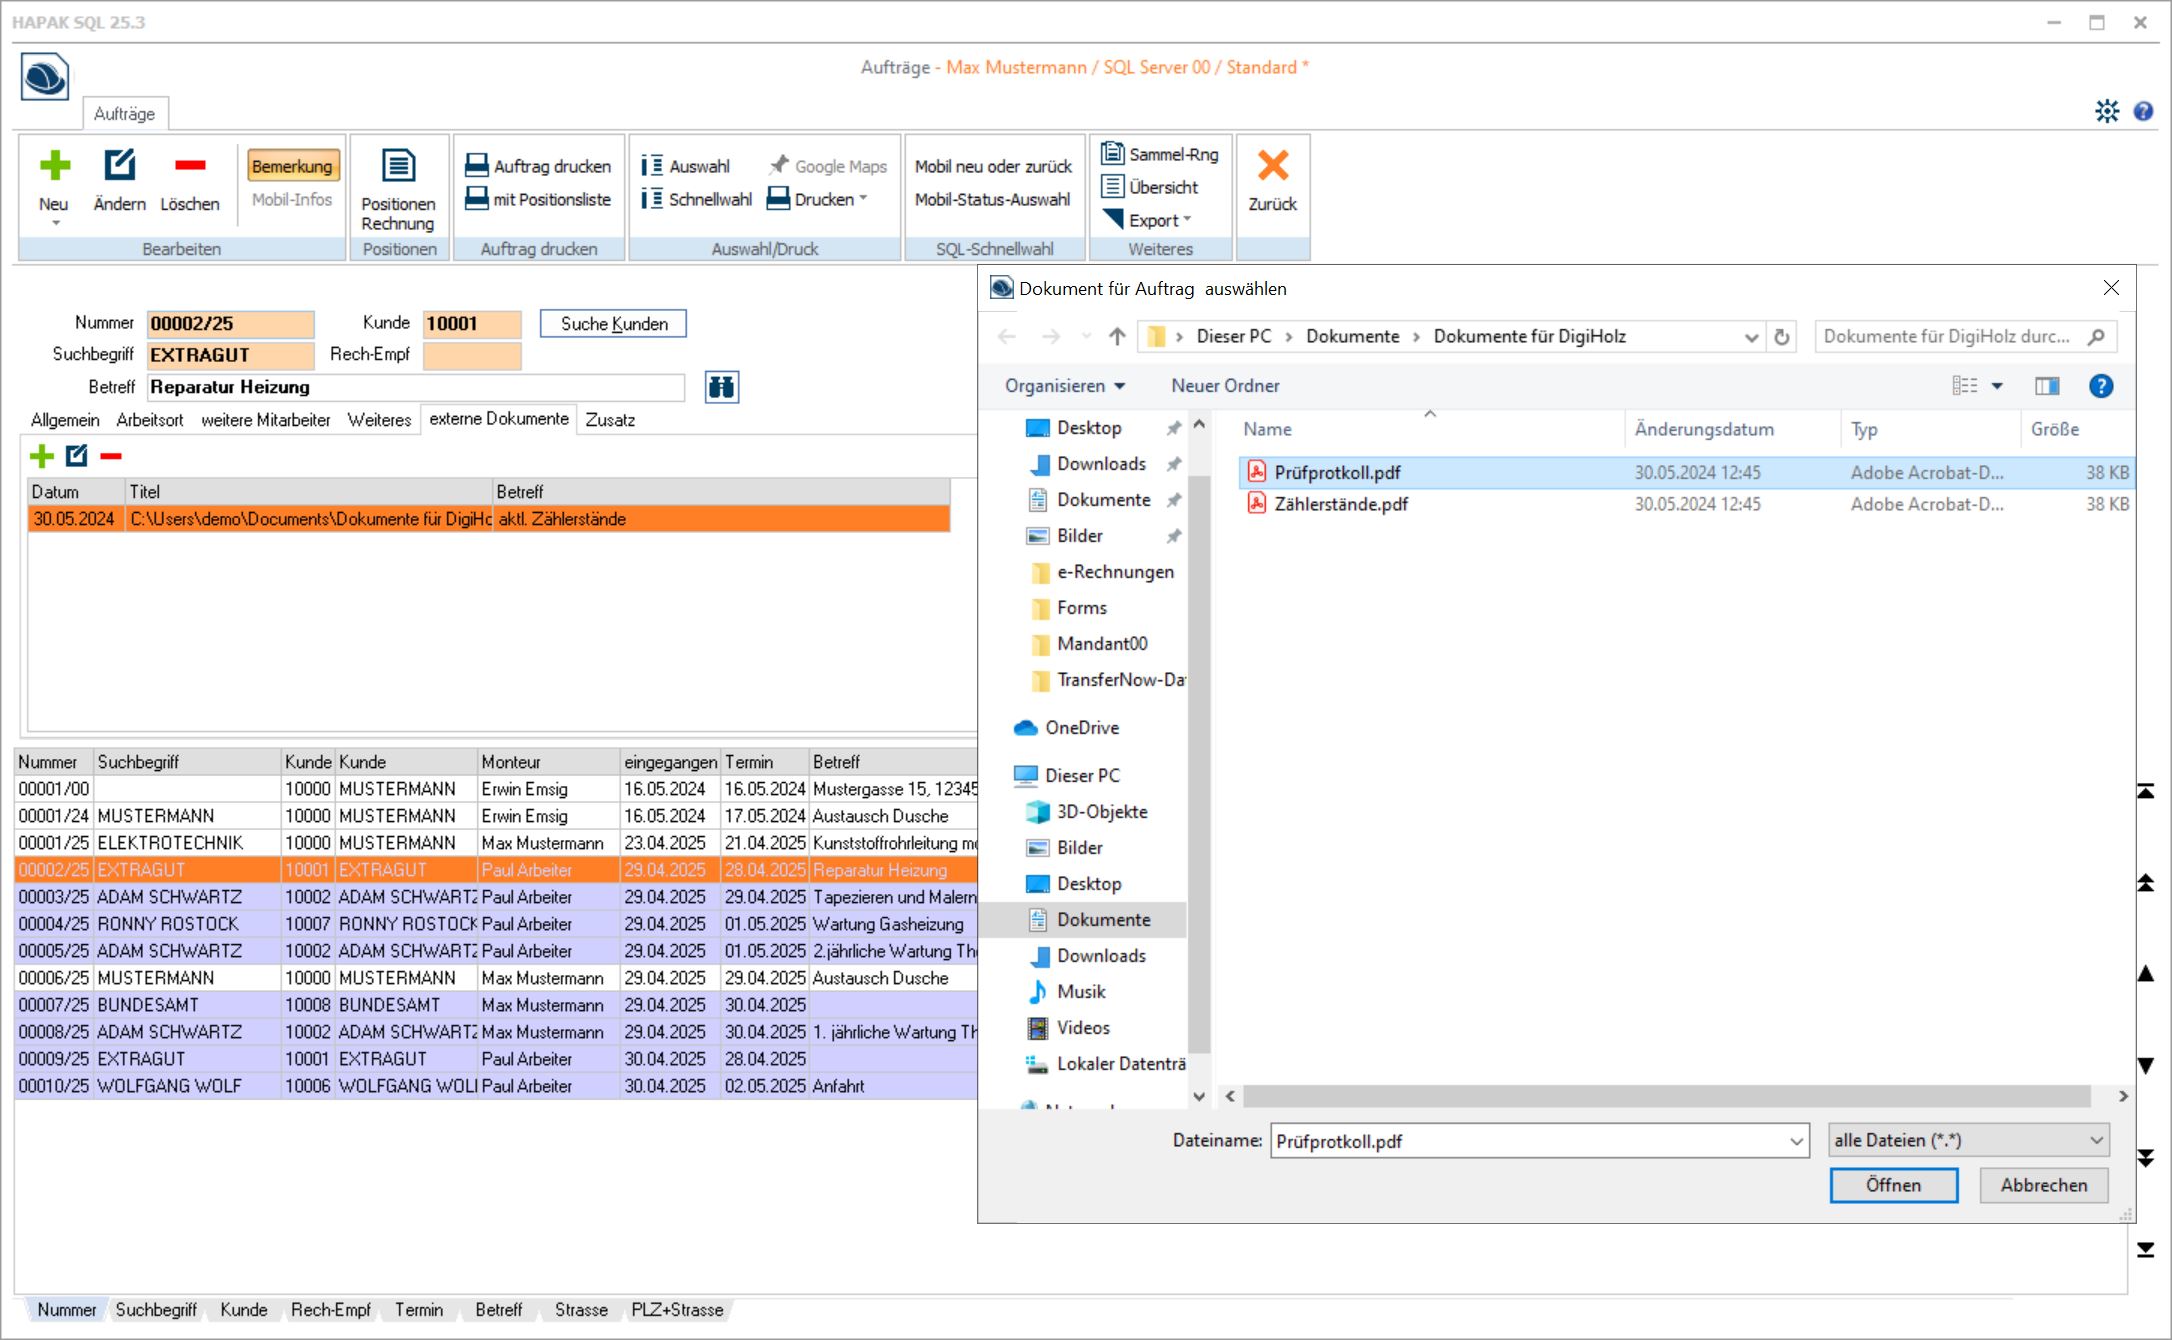Image resolution: width=2172 pixels, height=1340 pixels.
Task: Click the horizontal scrollbar in file list
Action: tap(1666, 1097)
